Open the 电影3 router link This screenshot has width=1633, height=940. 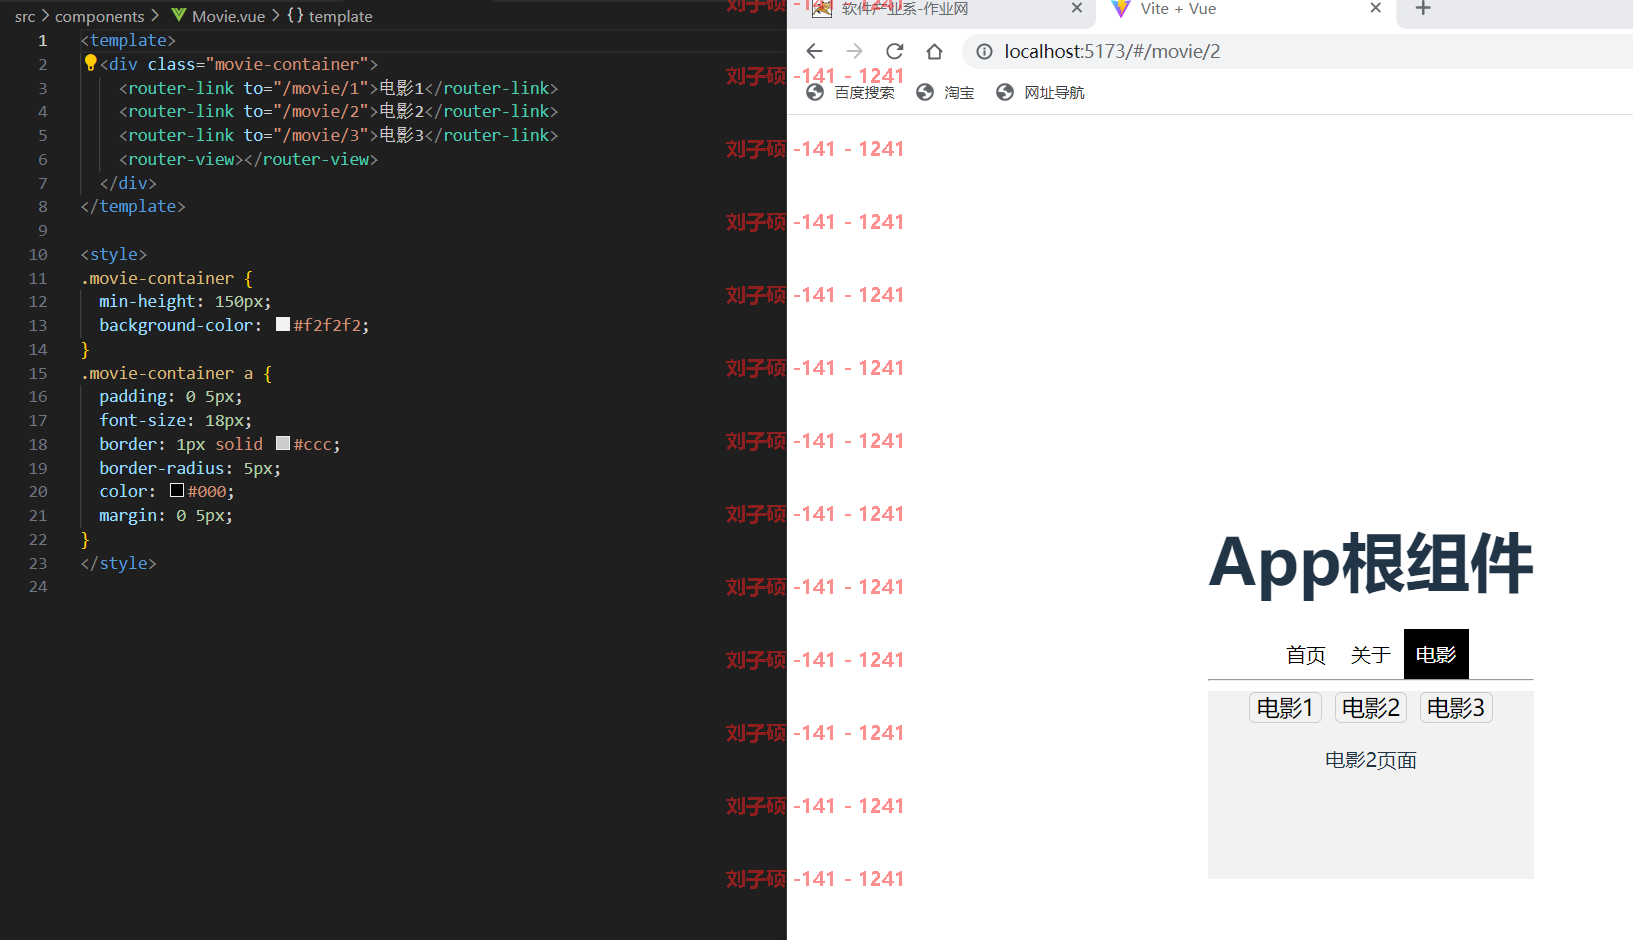[1456, 708]
